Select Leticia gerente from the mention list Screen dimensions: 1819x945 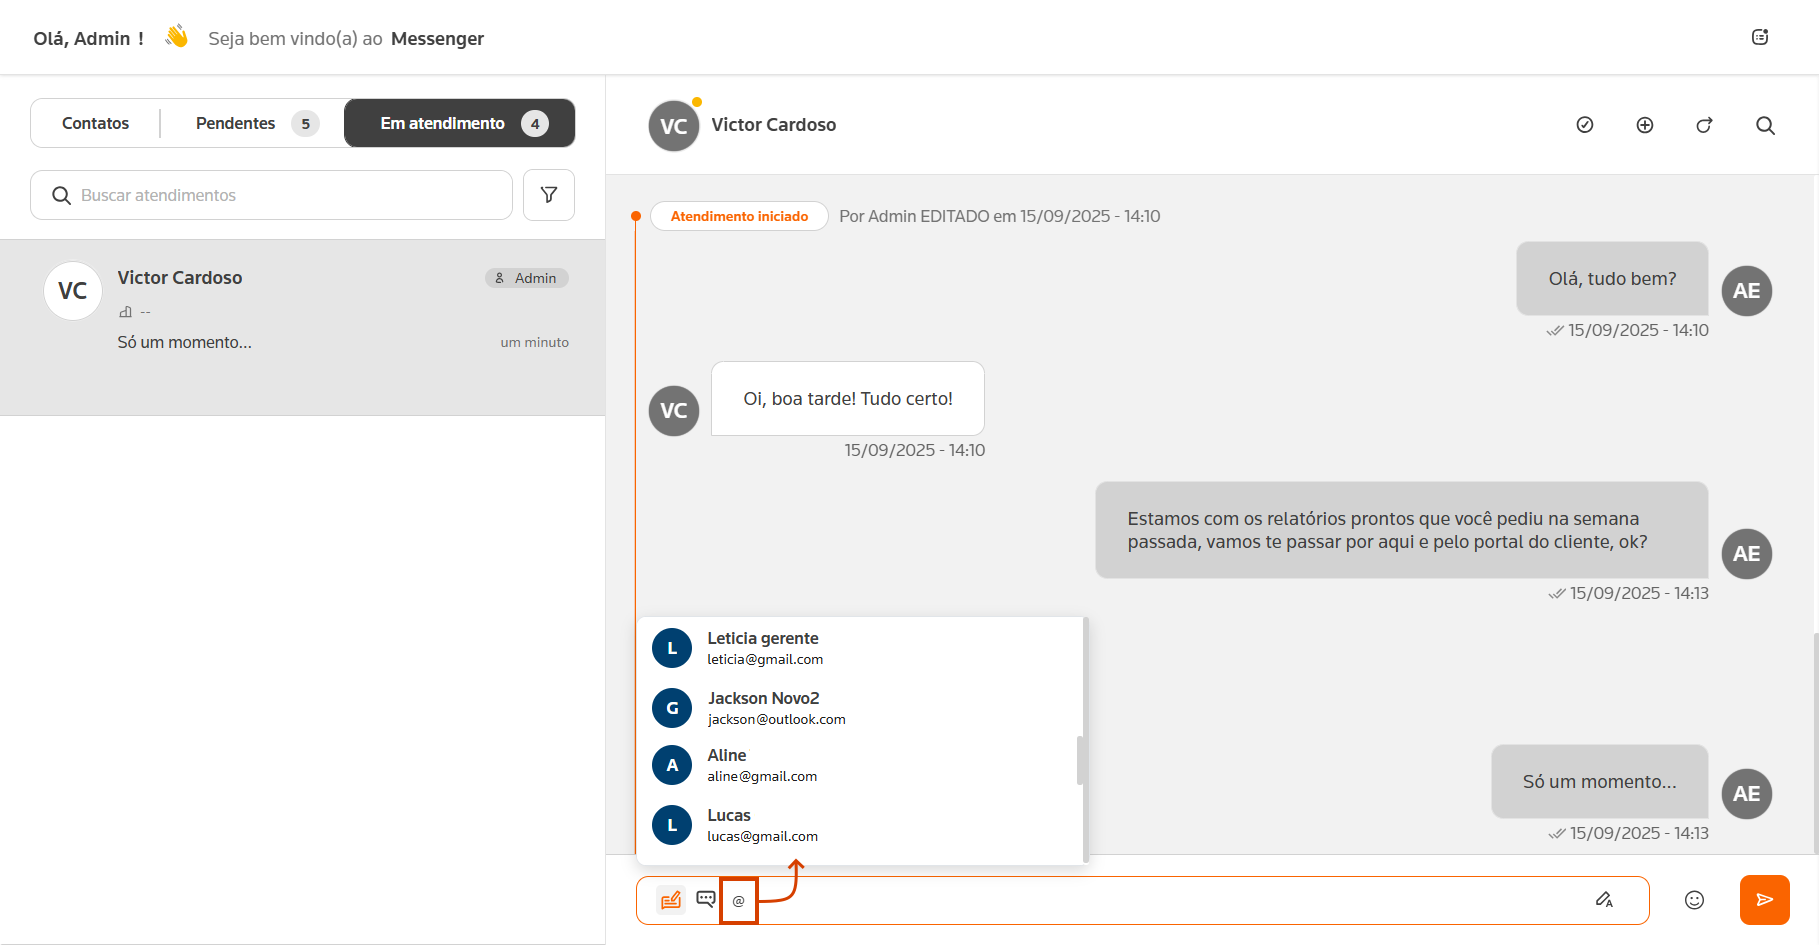pyautogui.click(x=764, y=647)
